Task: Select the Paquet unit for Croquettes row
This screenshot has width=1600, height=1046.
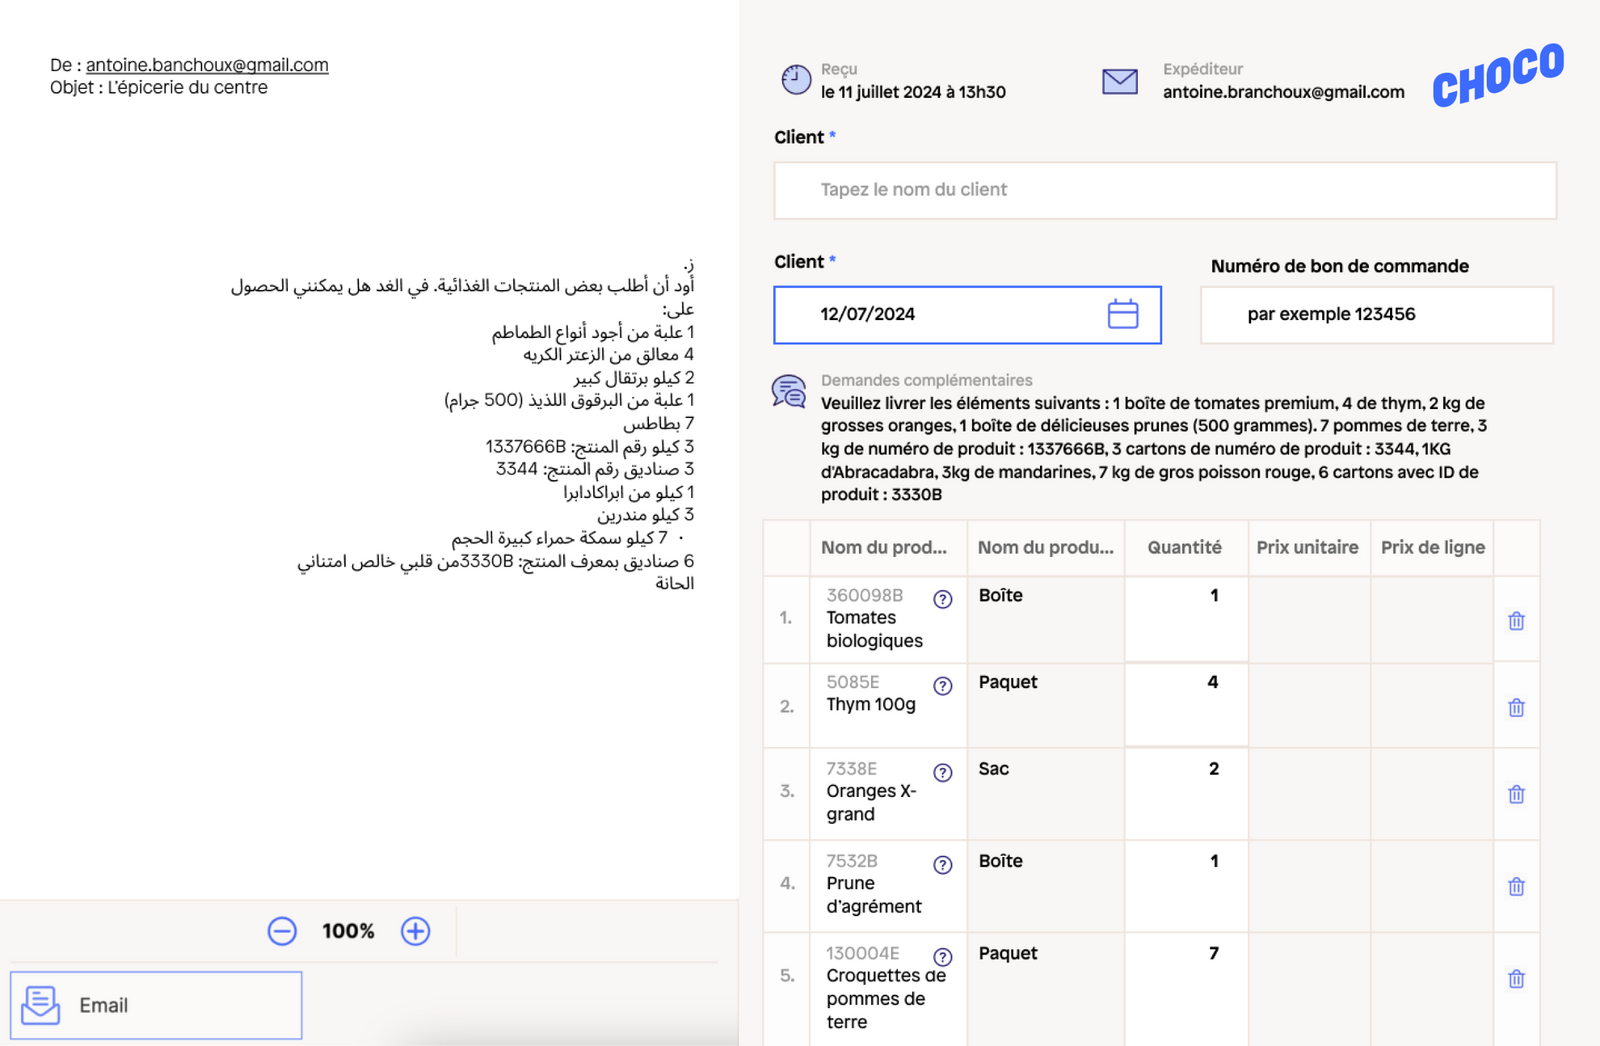Action: 1046,989
